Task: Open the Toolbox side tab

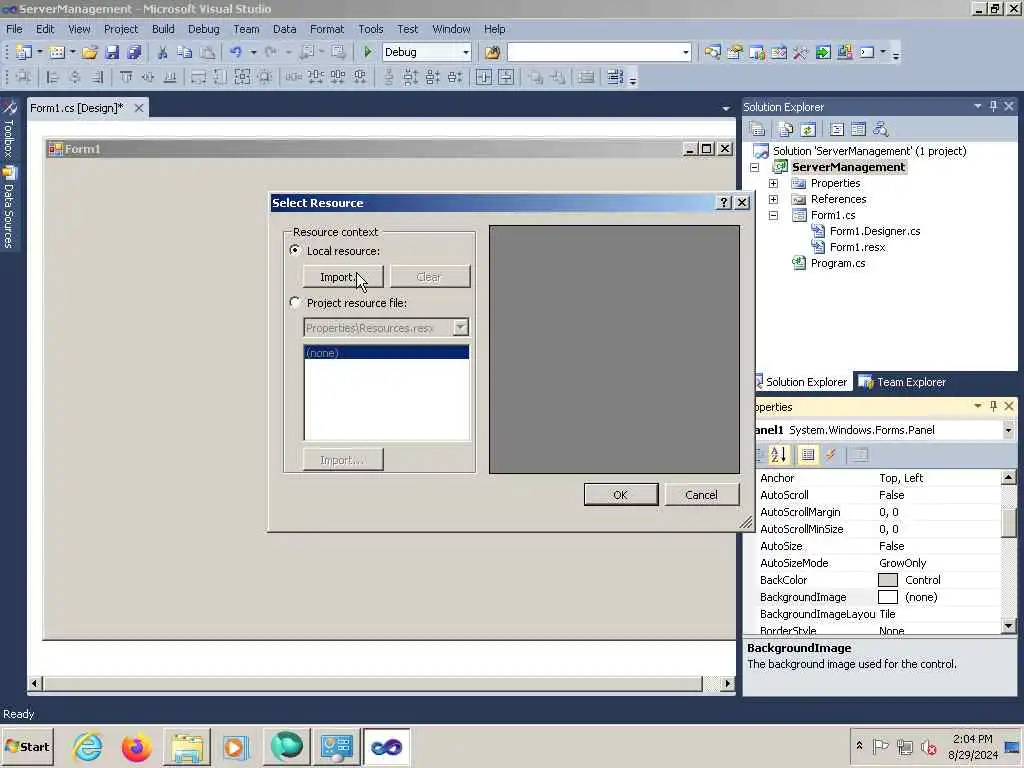Action: pos(9,129)
